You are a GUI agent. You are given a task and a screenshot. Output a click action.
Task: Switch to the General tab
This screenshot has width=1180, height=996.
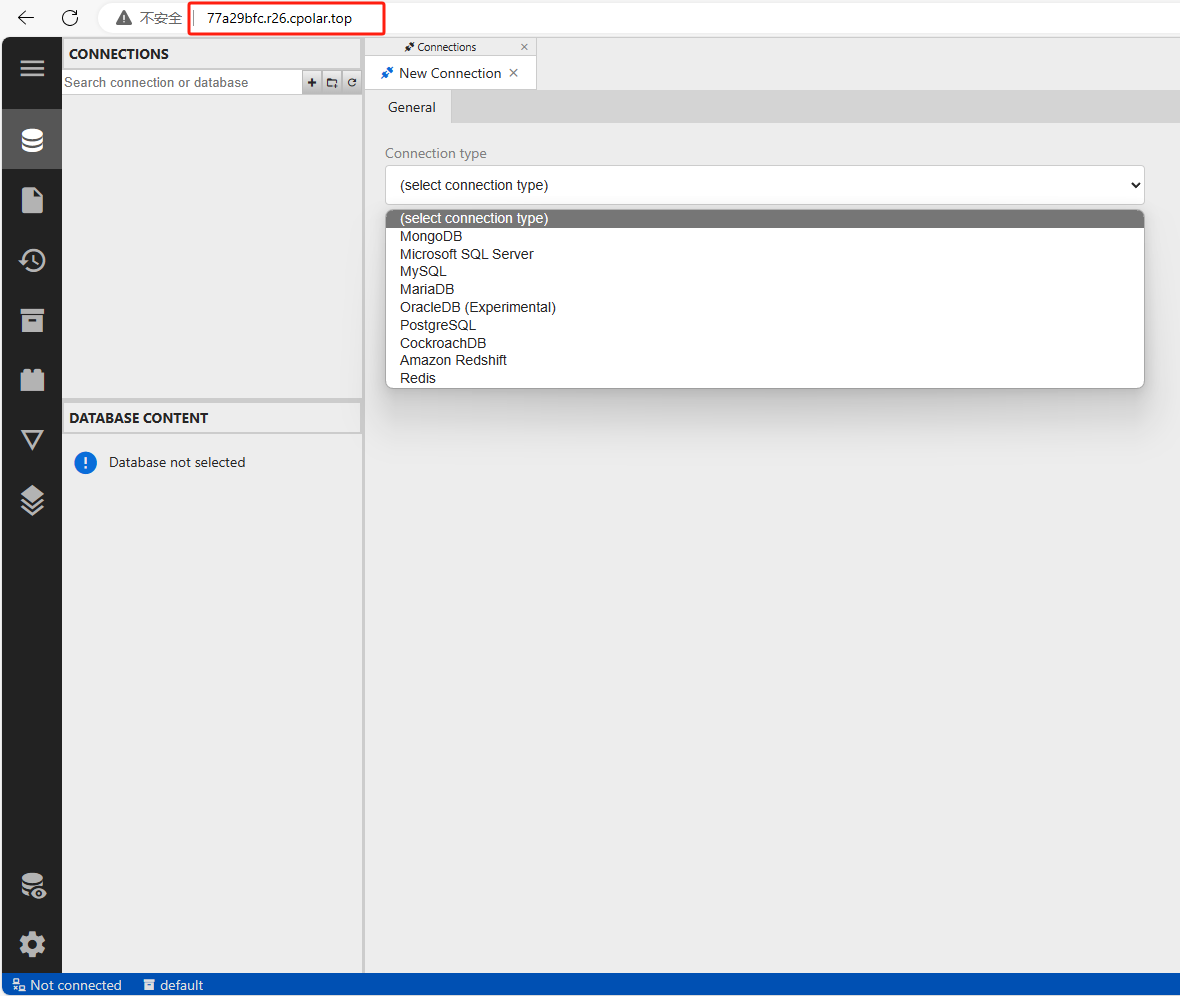click(x=411, y=107)
